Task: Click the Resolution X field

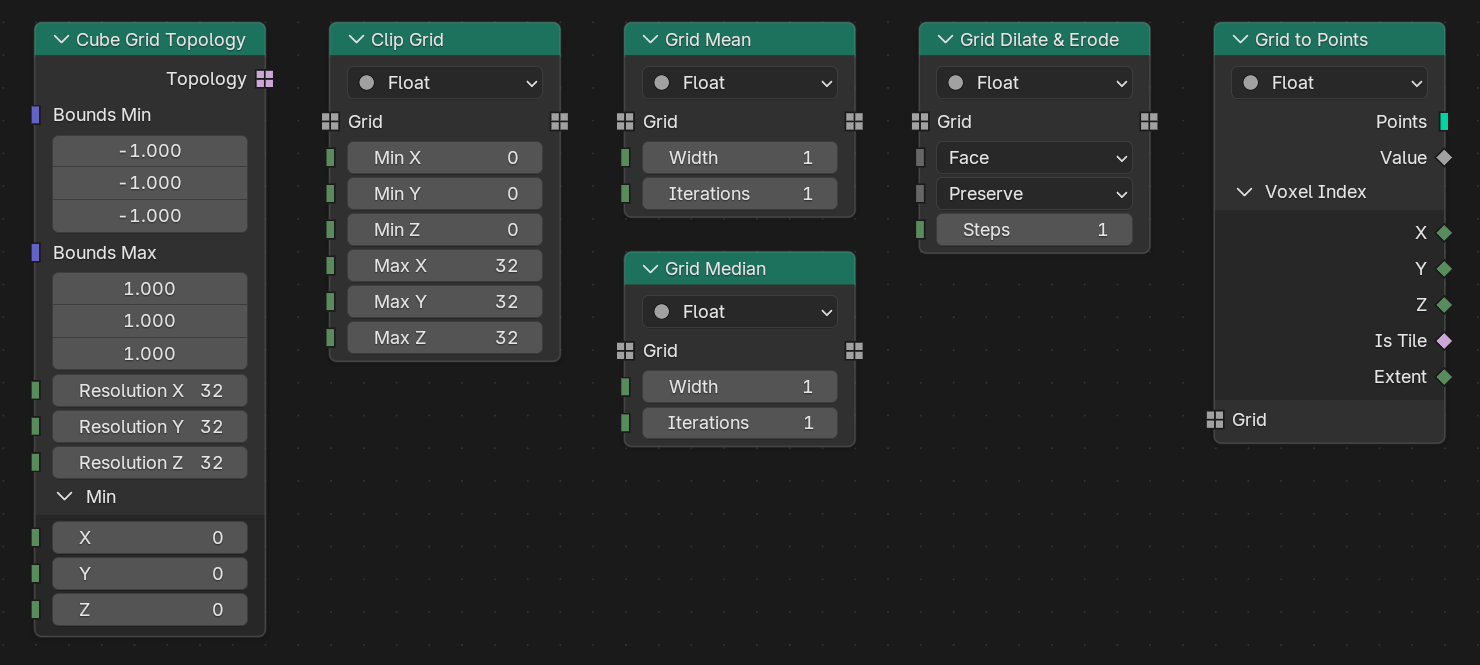Action: 150,391
